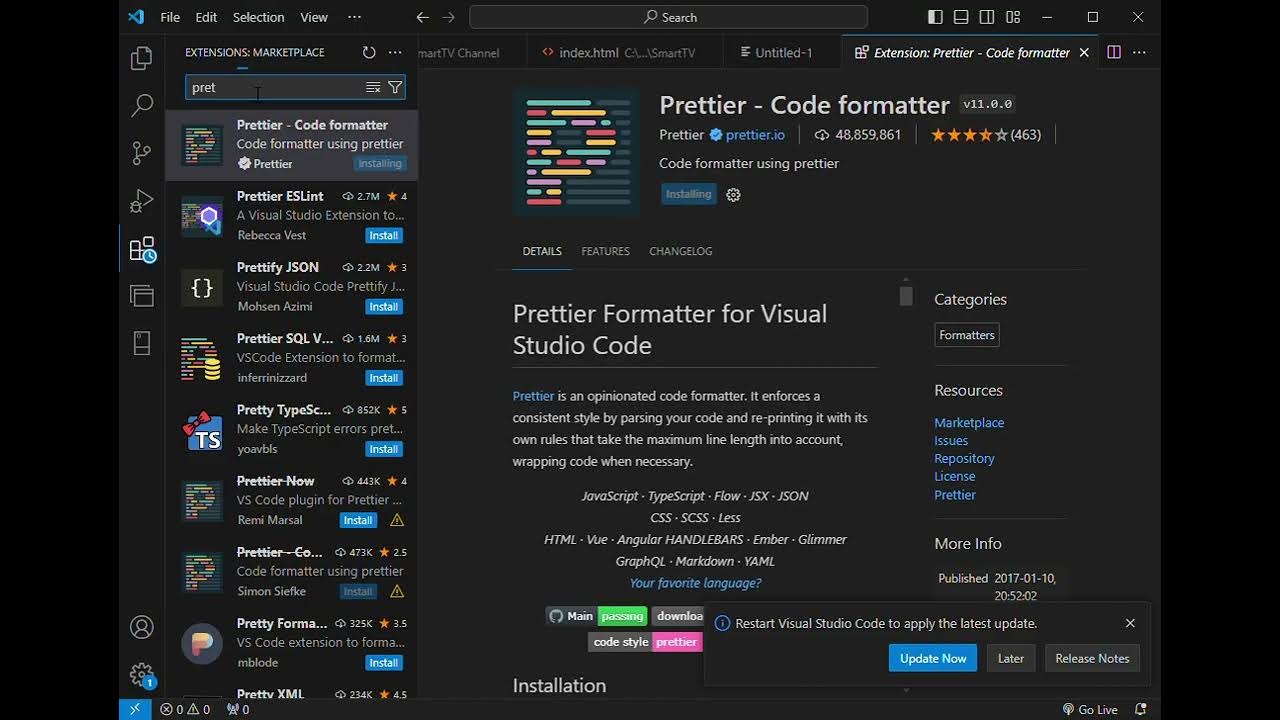Viewport: 1280px width, 720px height.
Task: Click the bottom book-shaped activity bar icon
Action: pyautogui.click(x=142, y=343)
